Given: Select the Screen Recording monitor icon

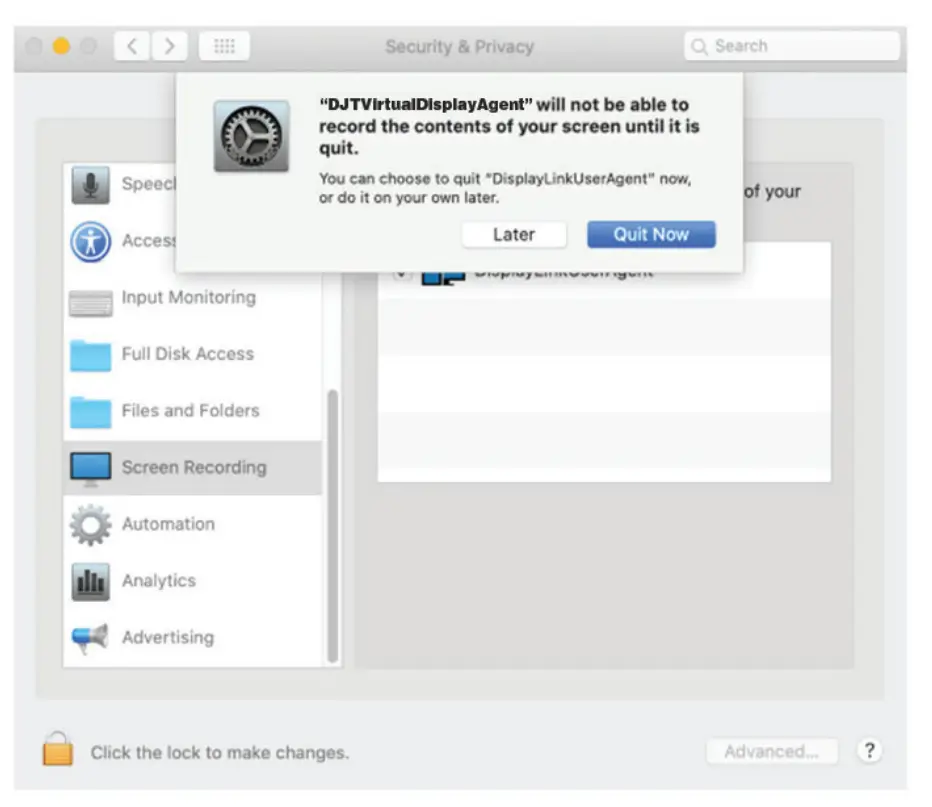Looking at the screenshot, I should [x=90, y=466].
